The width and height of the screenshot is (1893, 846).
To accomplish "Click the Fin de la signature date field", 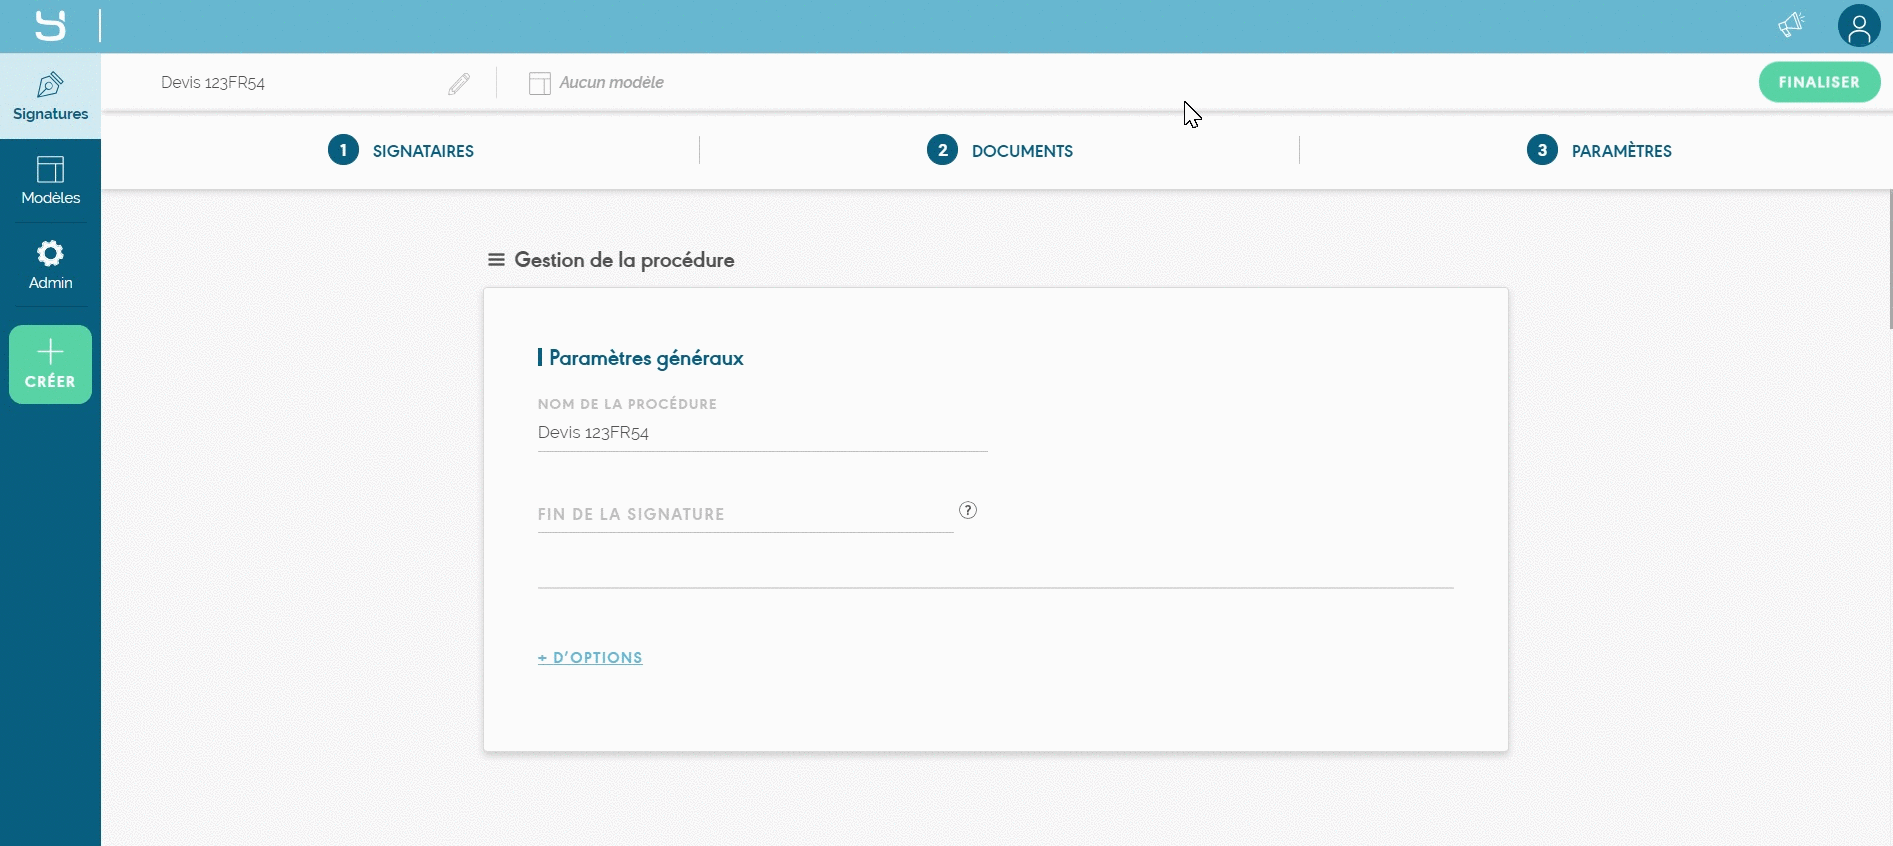I will pos(745,514).
